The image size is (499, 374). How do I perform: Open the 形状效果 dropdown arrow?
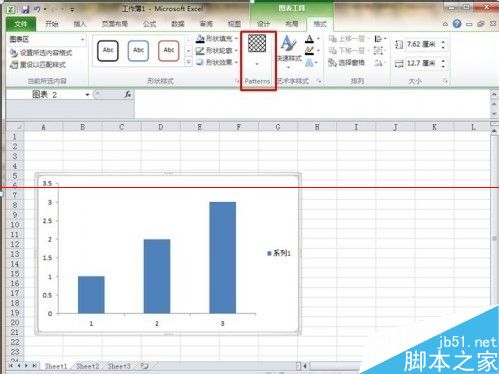(236, 62)
